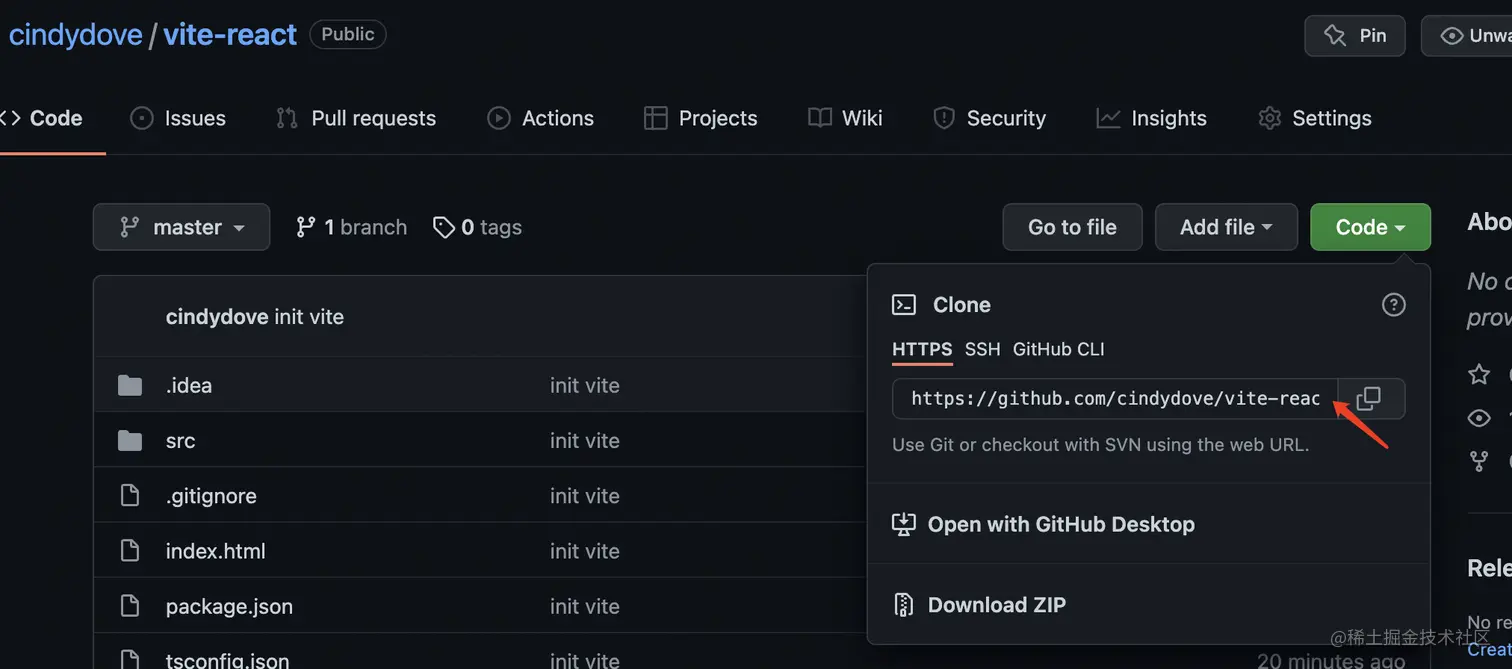Screen dimensions: 1512x669
Task: Open the package.json file name
Action: (x=229, y=606)
